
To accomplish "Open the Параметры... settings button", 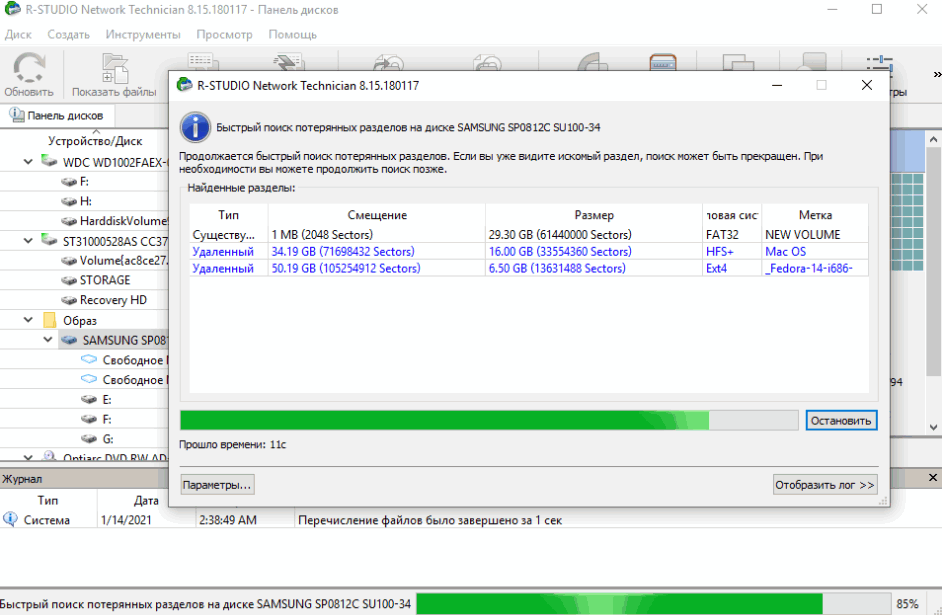I will [x=217, y=485].
